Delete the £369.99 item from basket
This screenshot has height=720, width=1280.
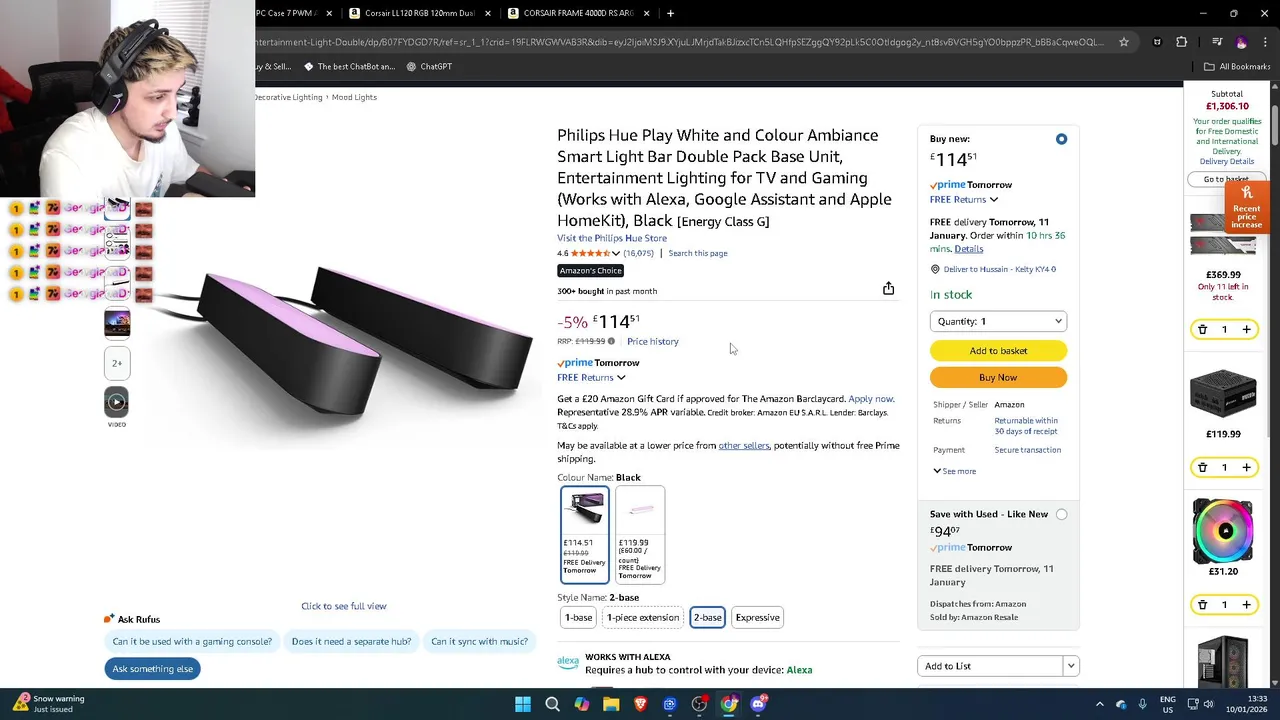coord(1202,329)
